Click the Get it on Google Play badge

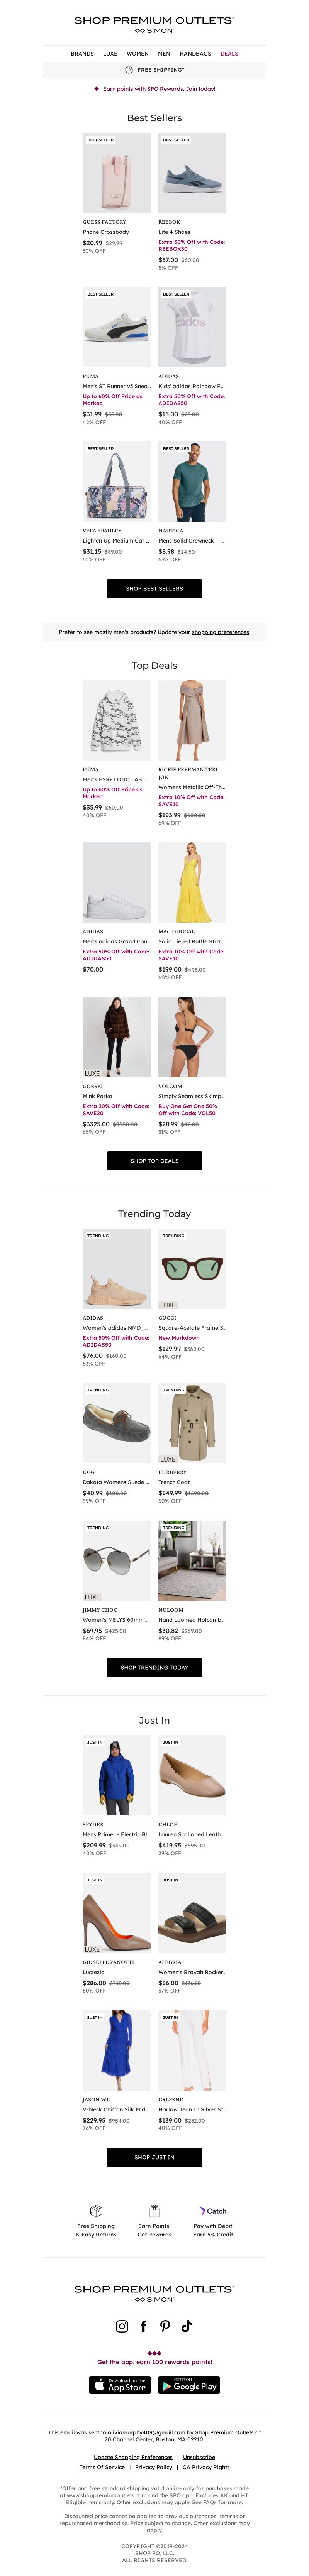pyautogui.click(x=188, y=2386)
